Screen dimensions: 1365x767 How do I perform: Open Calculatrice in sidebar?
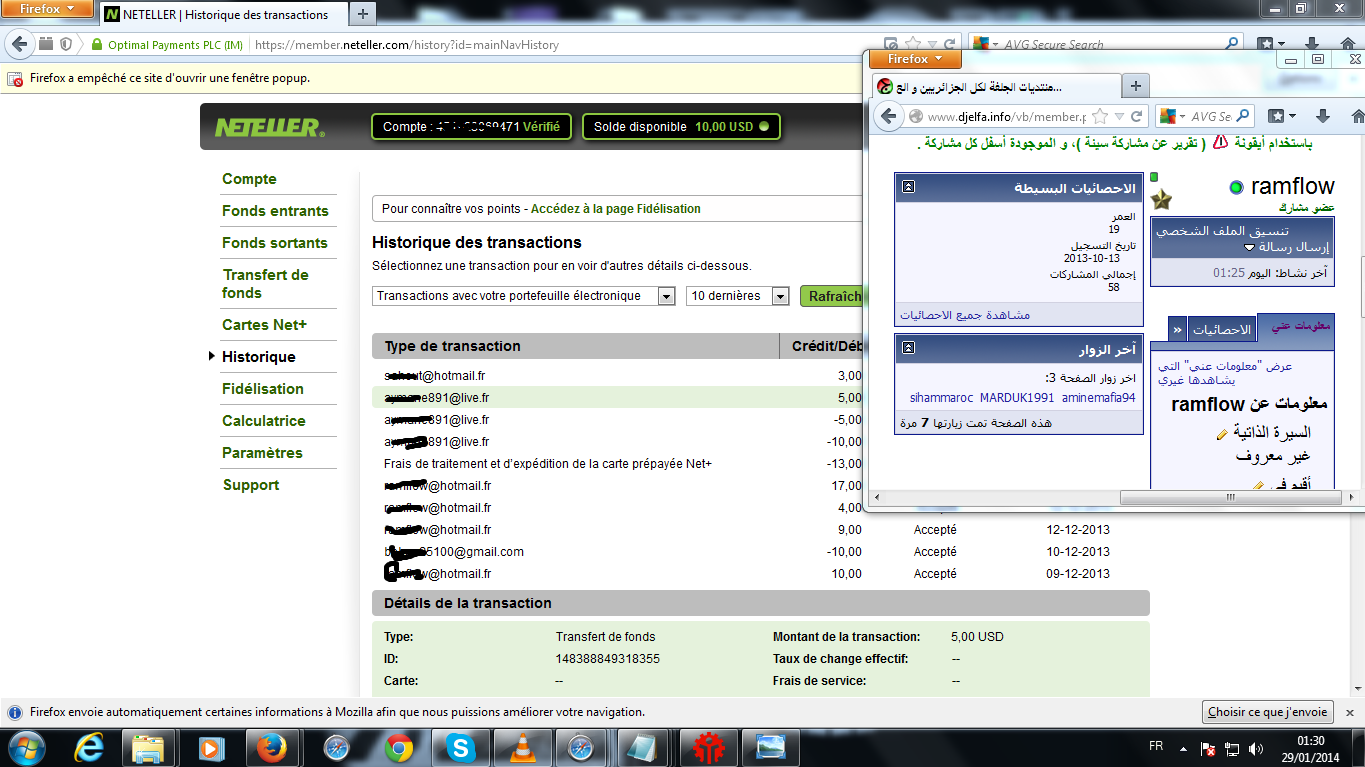tap(264, 421)
